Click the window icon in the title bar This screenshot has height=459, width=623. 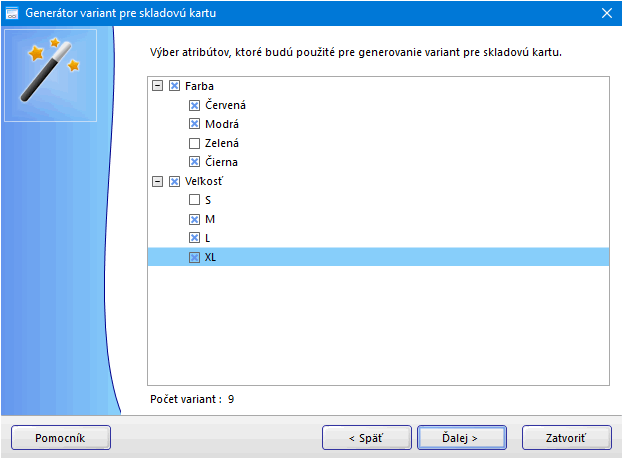(x=13, y=13)
